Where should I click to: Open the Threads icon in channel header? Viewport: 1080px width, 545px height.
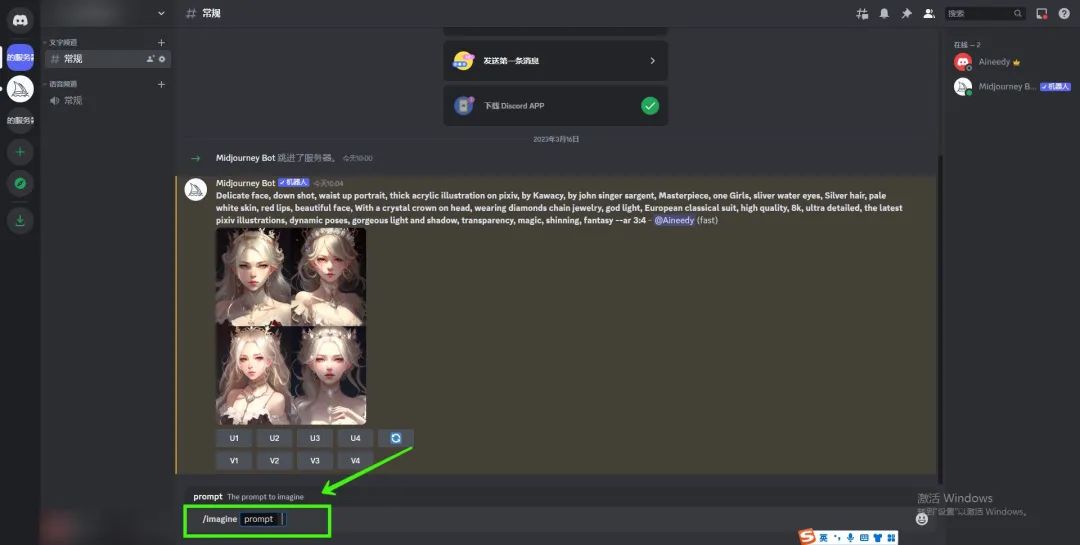(862, 13)
